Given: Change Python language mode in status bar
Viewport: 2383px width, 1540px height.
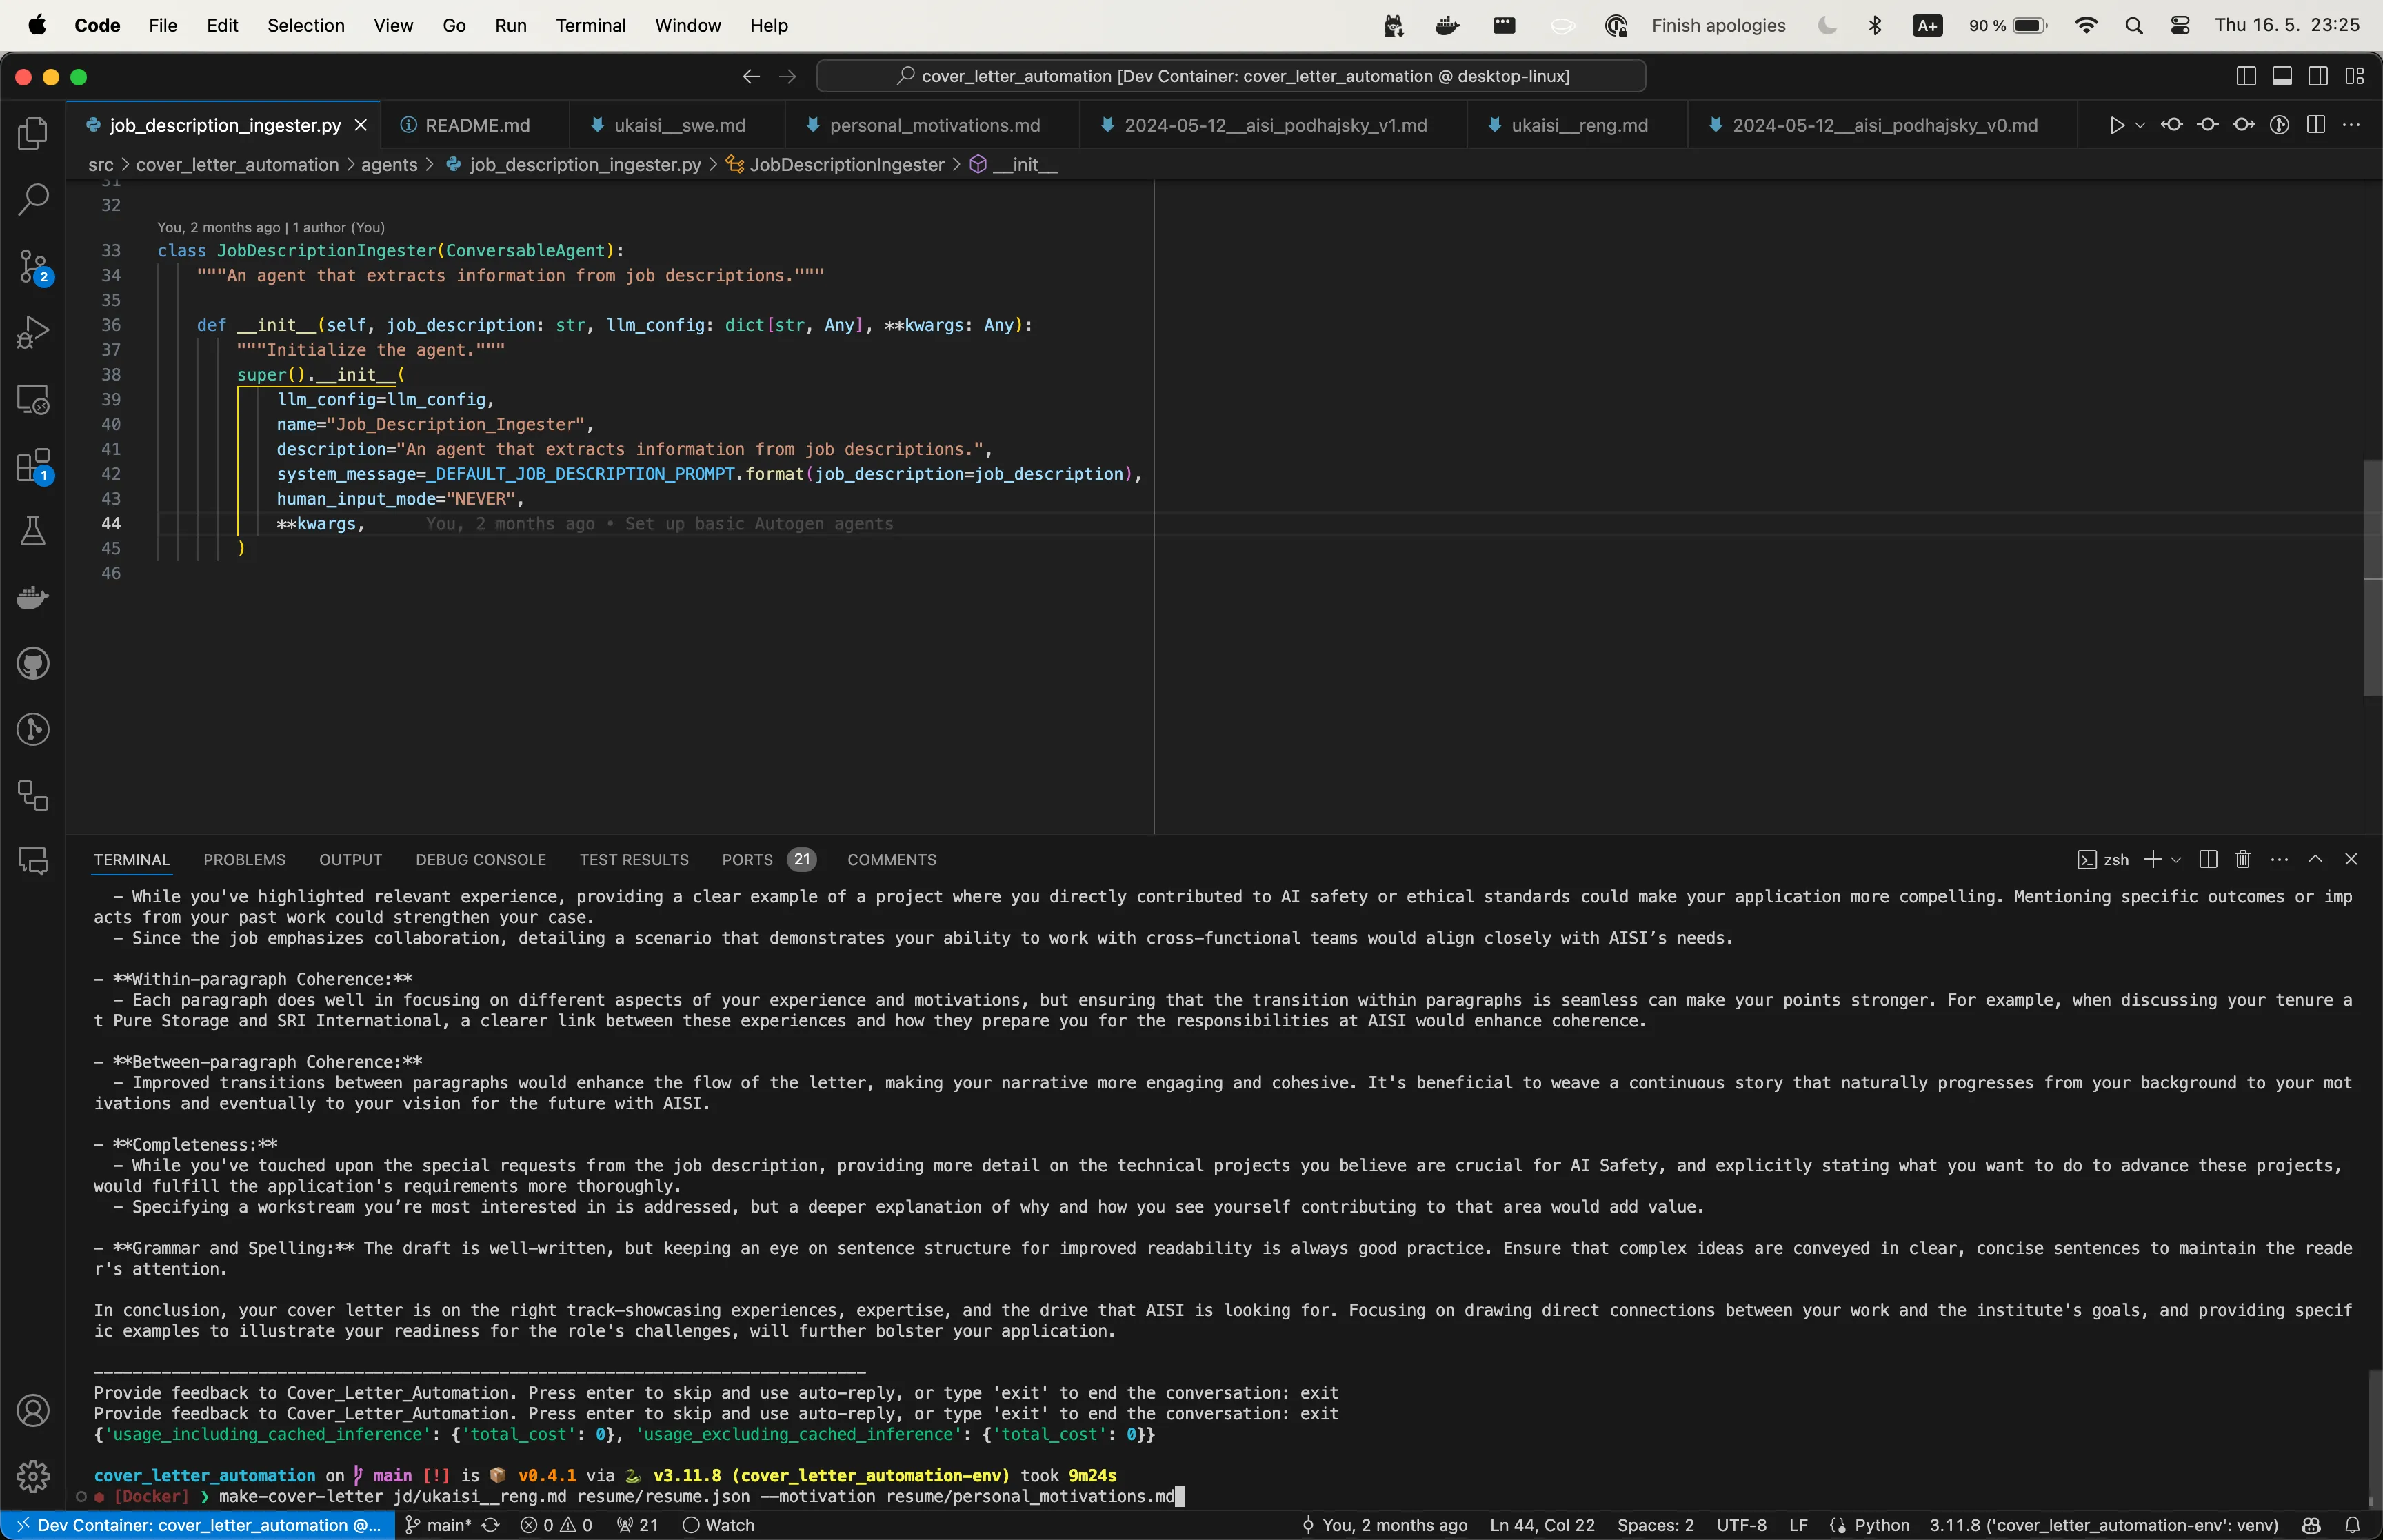Looking at the screenshot, I should coord(1881,1525).
